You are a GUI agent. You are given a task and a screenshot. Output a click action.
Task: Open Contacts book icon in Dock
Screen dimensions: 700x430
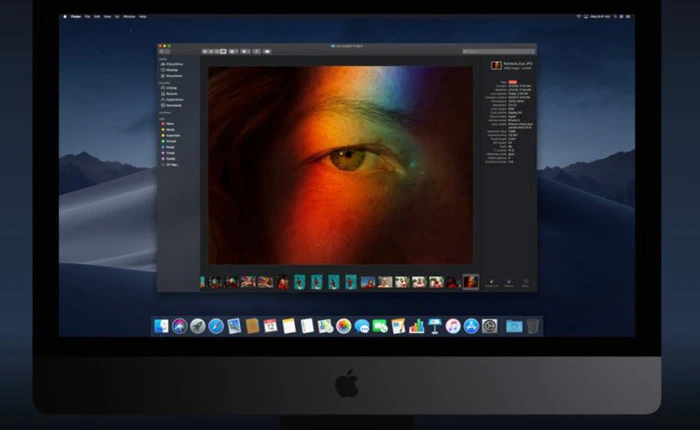[x=252, y=326]
